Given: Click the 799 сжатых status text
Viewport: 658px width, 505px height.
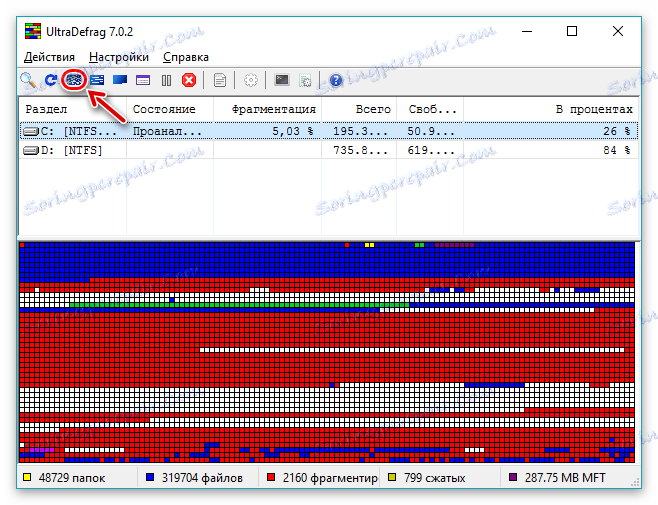Looking at the screenshot, I should tap(435, 478).
